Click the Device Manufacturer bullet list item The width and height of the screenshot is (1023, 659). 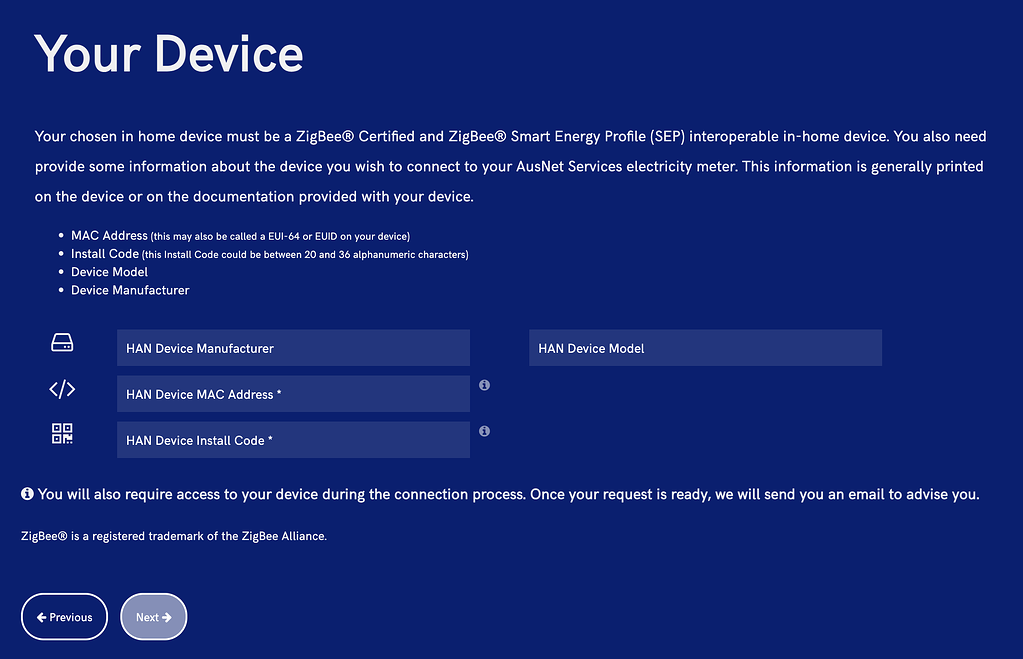130,290
